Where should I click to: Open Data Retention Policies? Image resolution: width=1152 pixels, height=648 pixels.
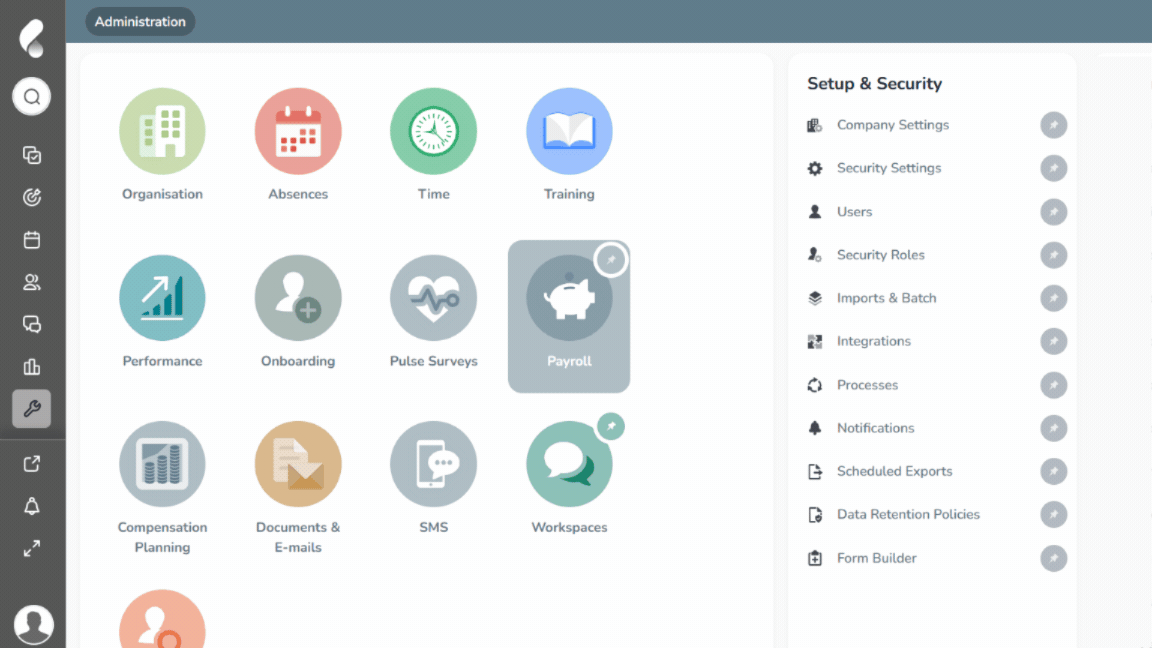click(x=908, y=514)
